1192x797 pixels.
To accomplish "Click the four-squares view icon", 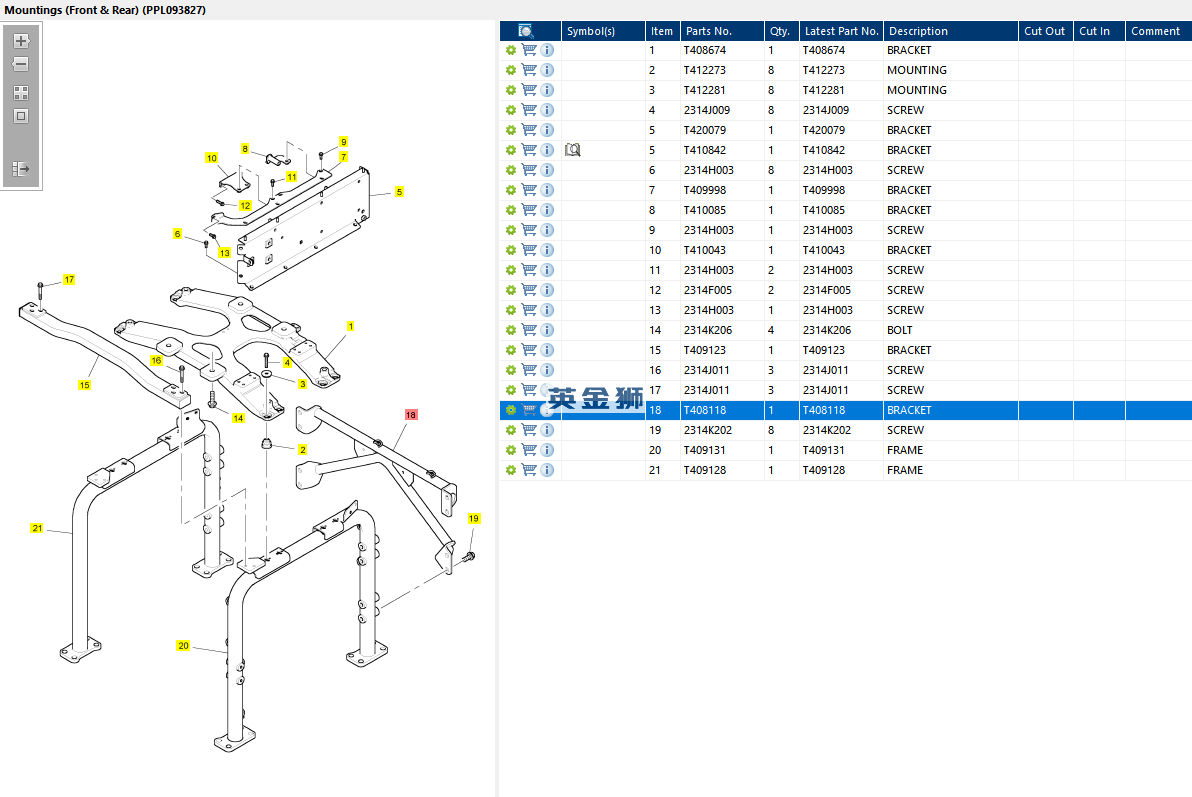I will (21, 93).
